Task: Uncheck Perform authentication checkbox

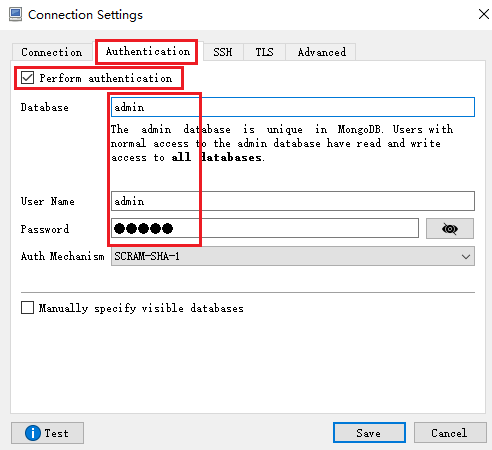Action: pos(27,78)
